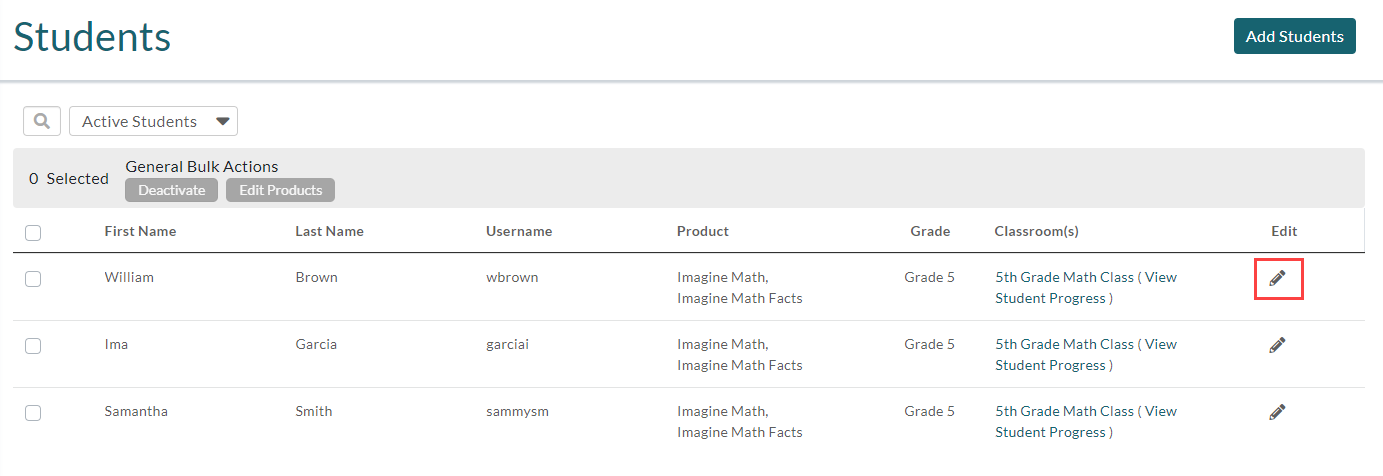1383x476 pixels.
Task: View Student Progress for Samantha Smith
Action: point(1086,422)
